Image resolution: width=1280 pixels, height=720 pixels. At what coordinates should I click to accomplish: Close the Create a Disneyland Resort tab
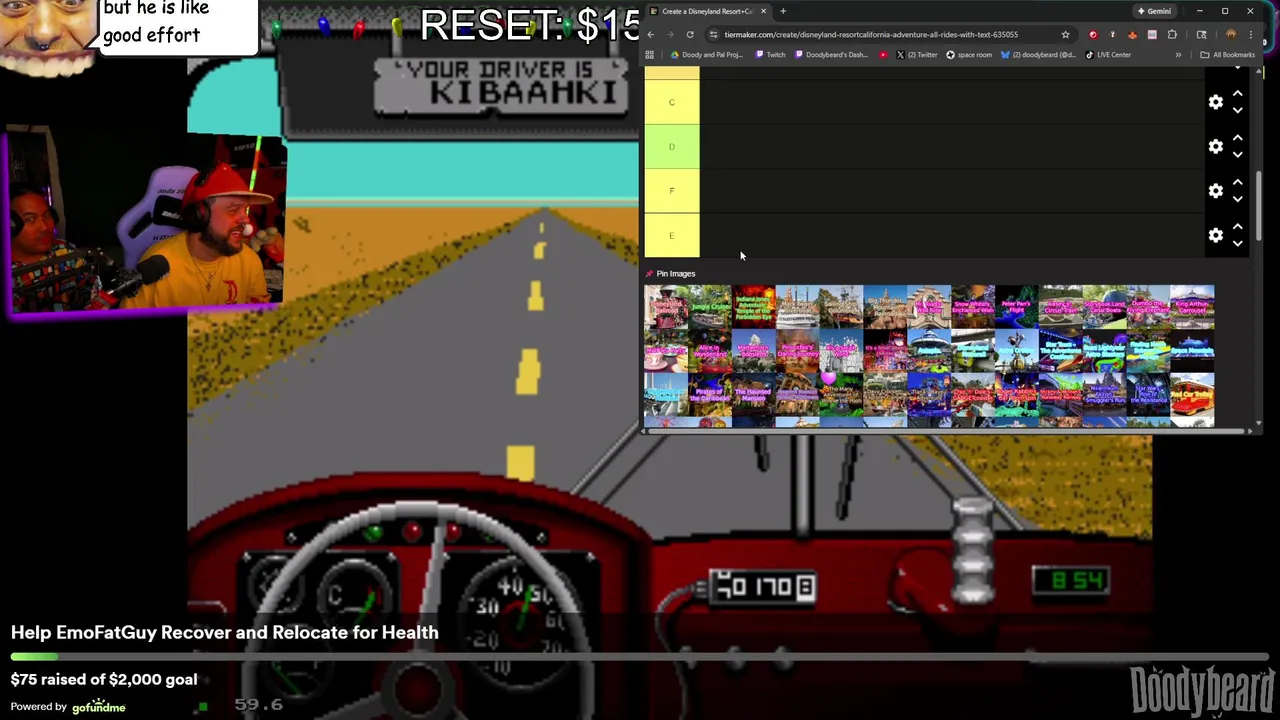(763, 11)
